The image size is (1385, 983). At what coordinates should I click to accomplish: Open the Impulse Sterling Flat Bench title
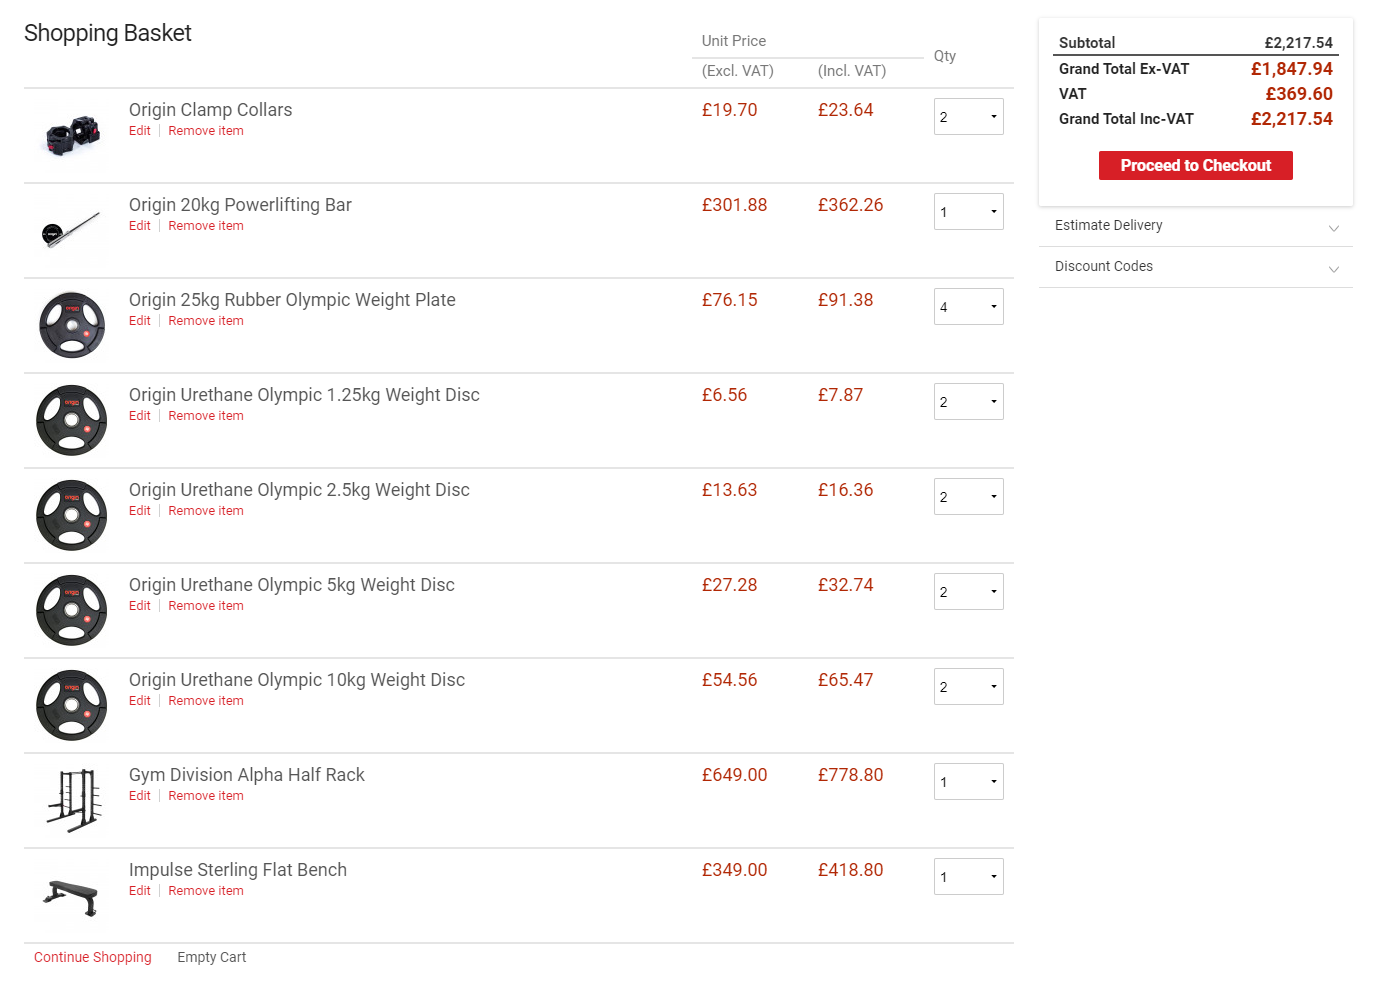tap(238, 870)
